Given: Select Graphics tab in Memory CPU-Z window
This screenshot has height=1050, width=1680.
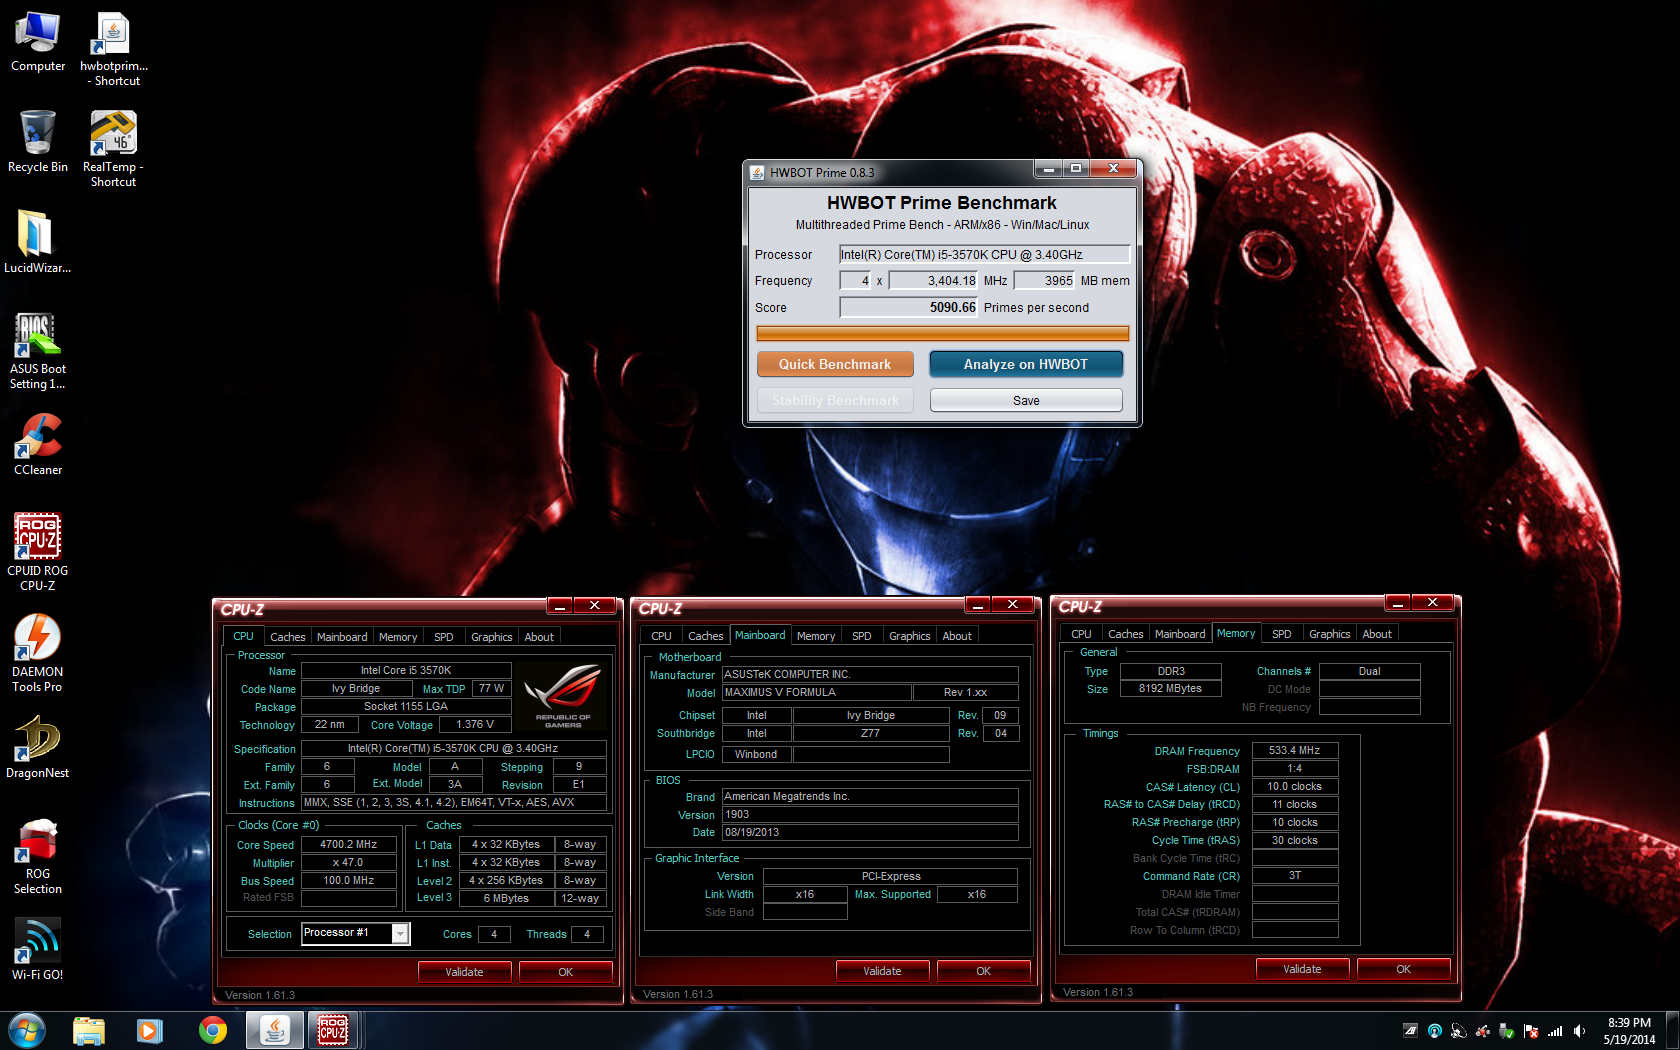Looking at the screenshot, I should 1330,634.
